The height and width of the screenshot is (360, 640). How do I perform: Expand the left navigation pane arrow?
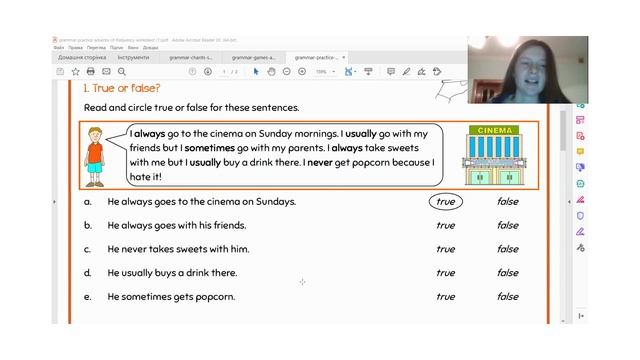(55, 202)
